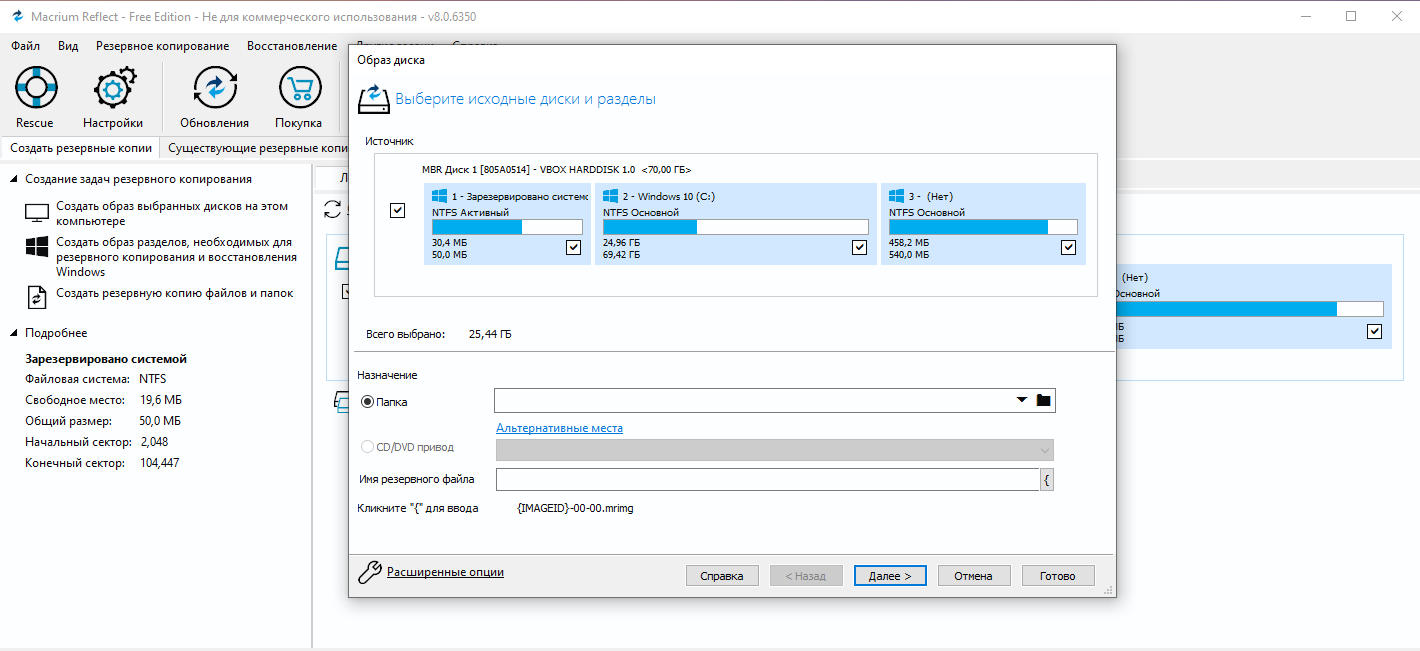
Task: Uncheck partition 2 Windows 10 (C:) checkbox
Action: pos(859,247)
